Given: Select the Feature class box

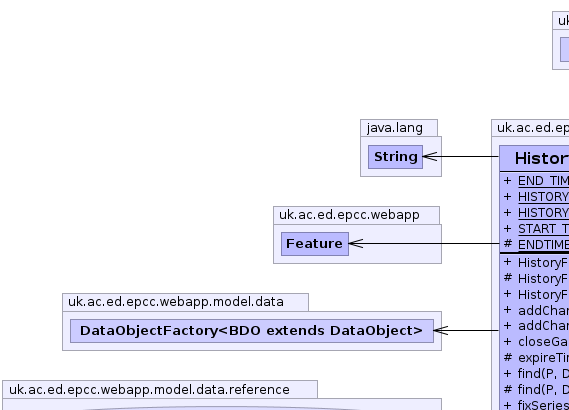Looking at the screenshot, I should (x=315, y=244).
